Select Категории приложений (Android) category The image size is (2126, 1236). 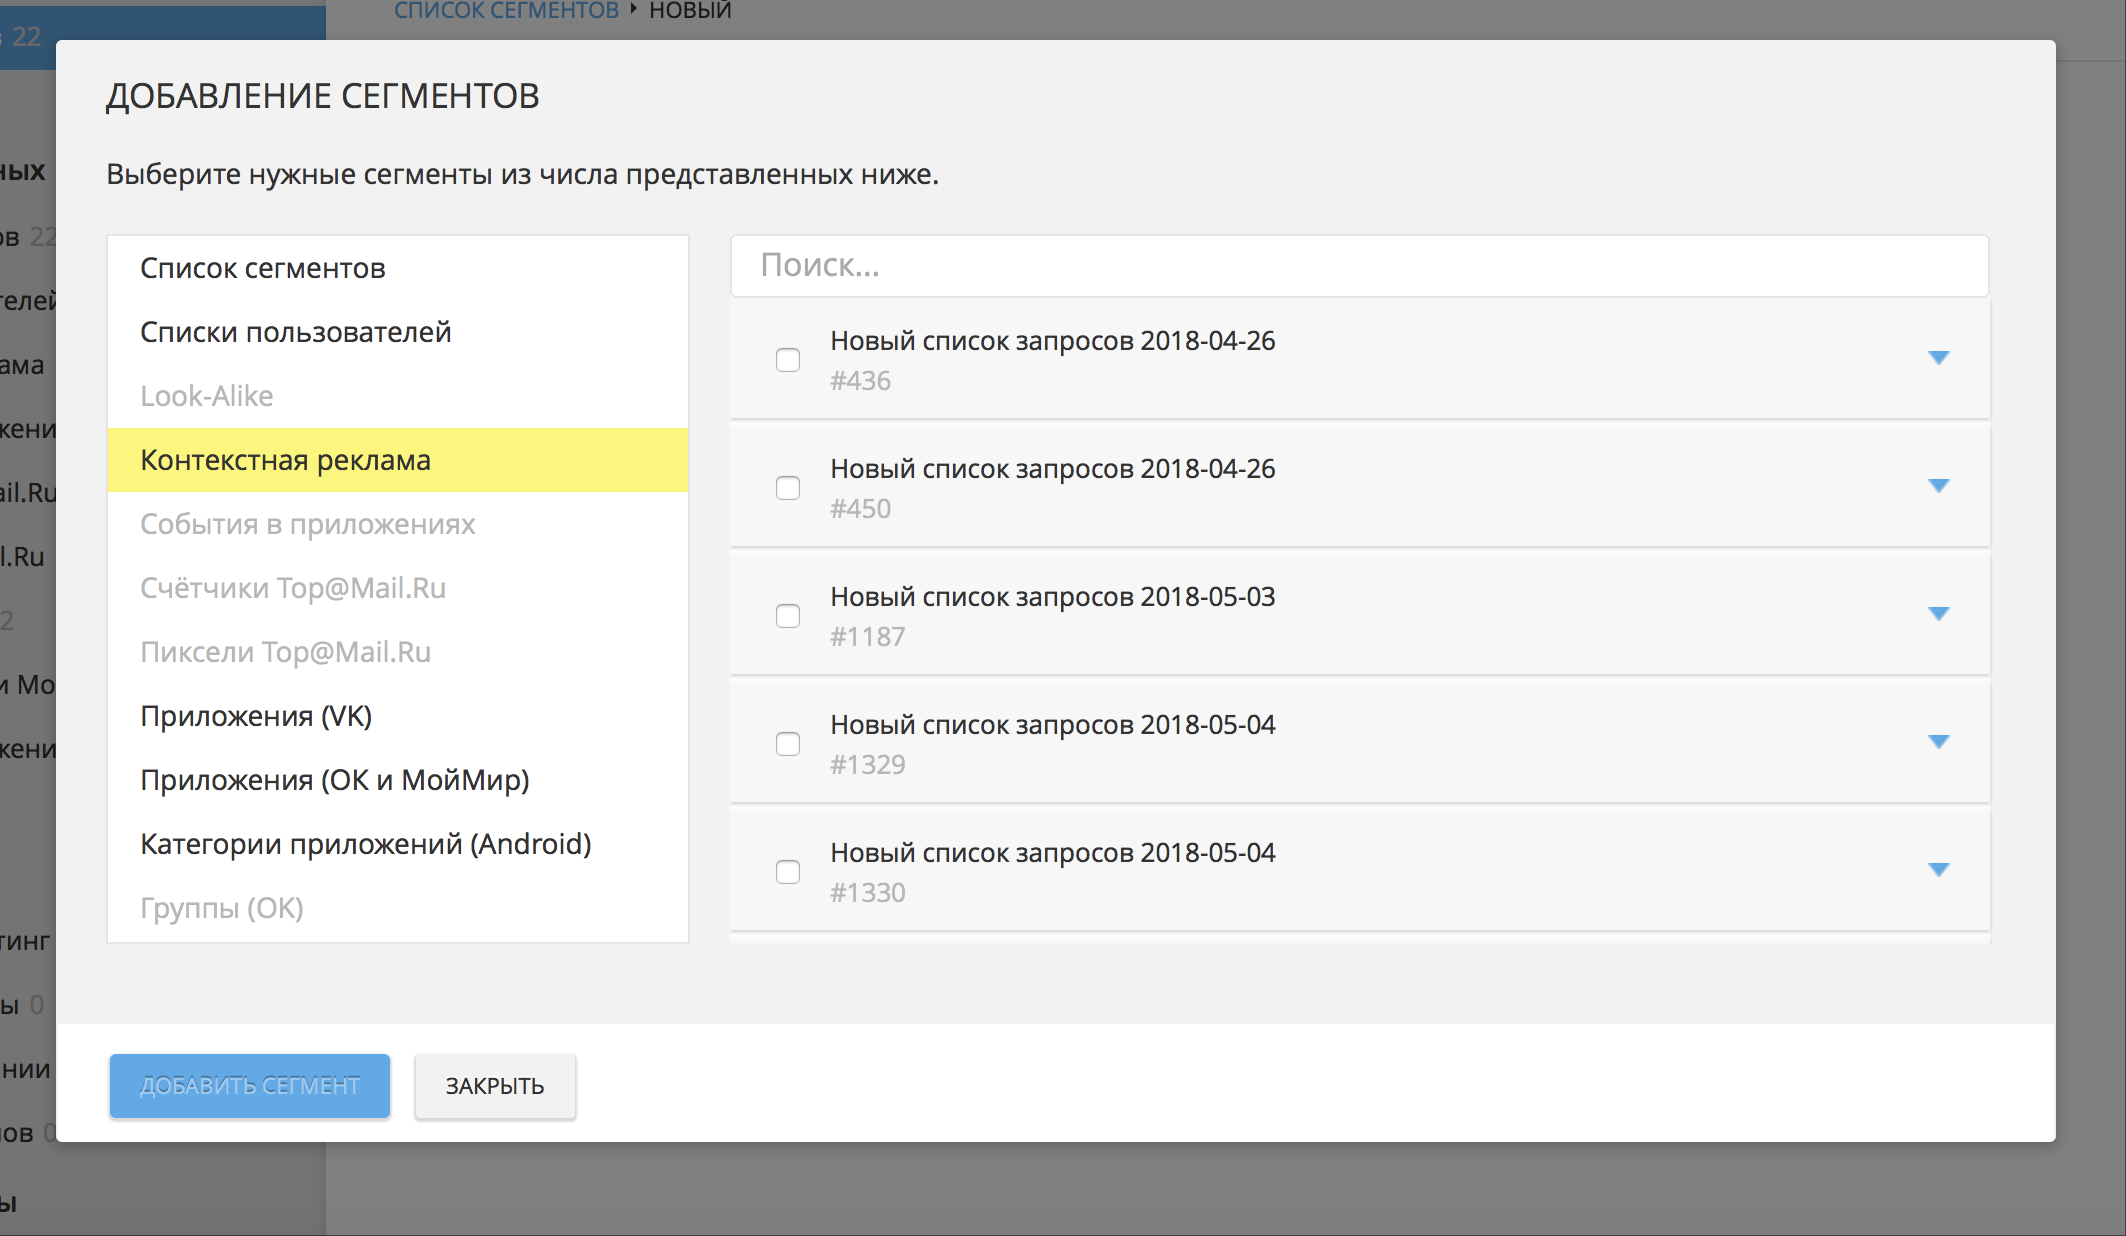click(x=366, y=844)
